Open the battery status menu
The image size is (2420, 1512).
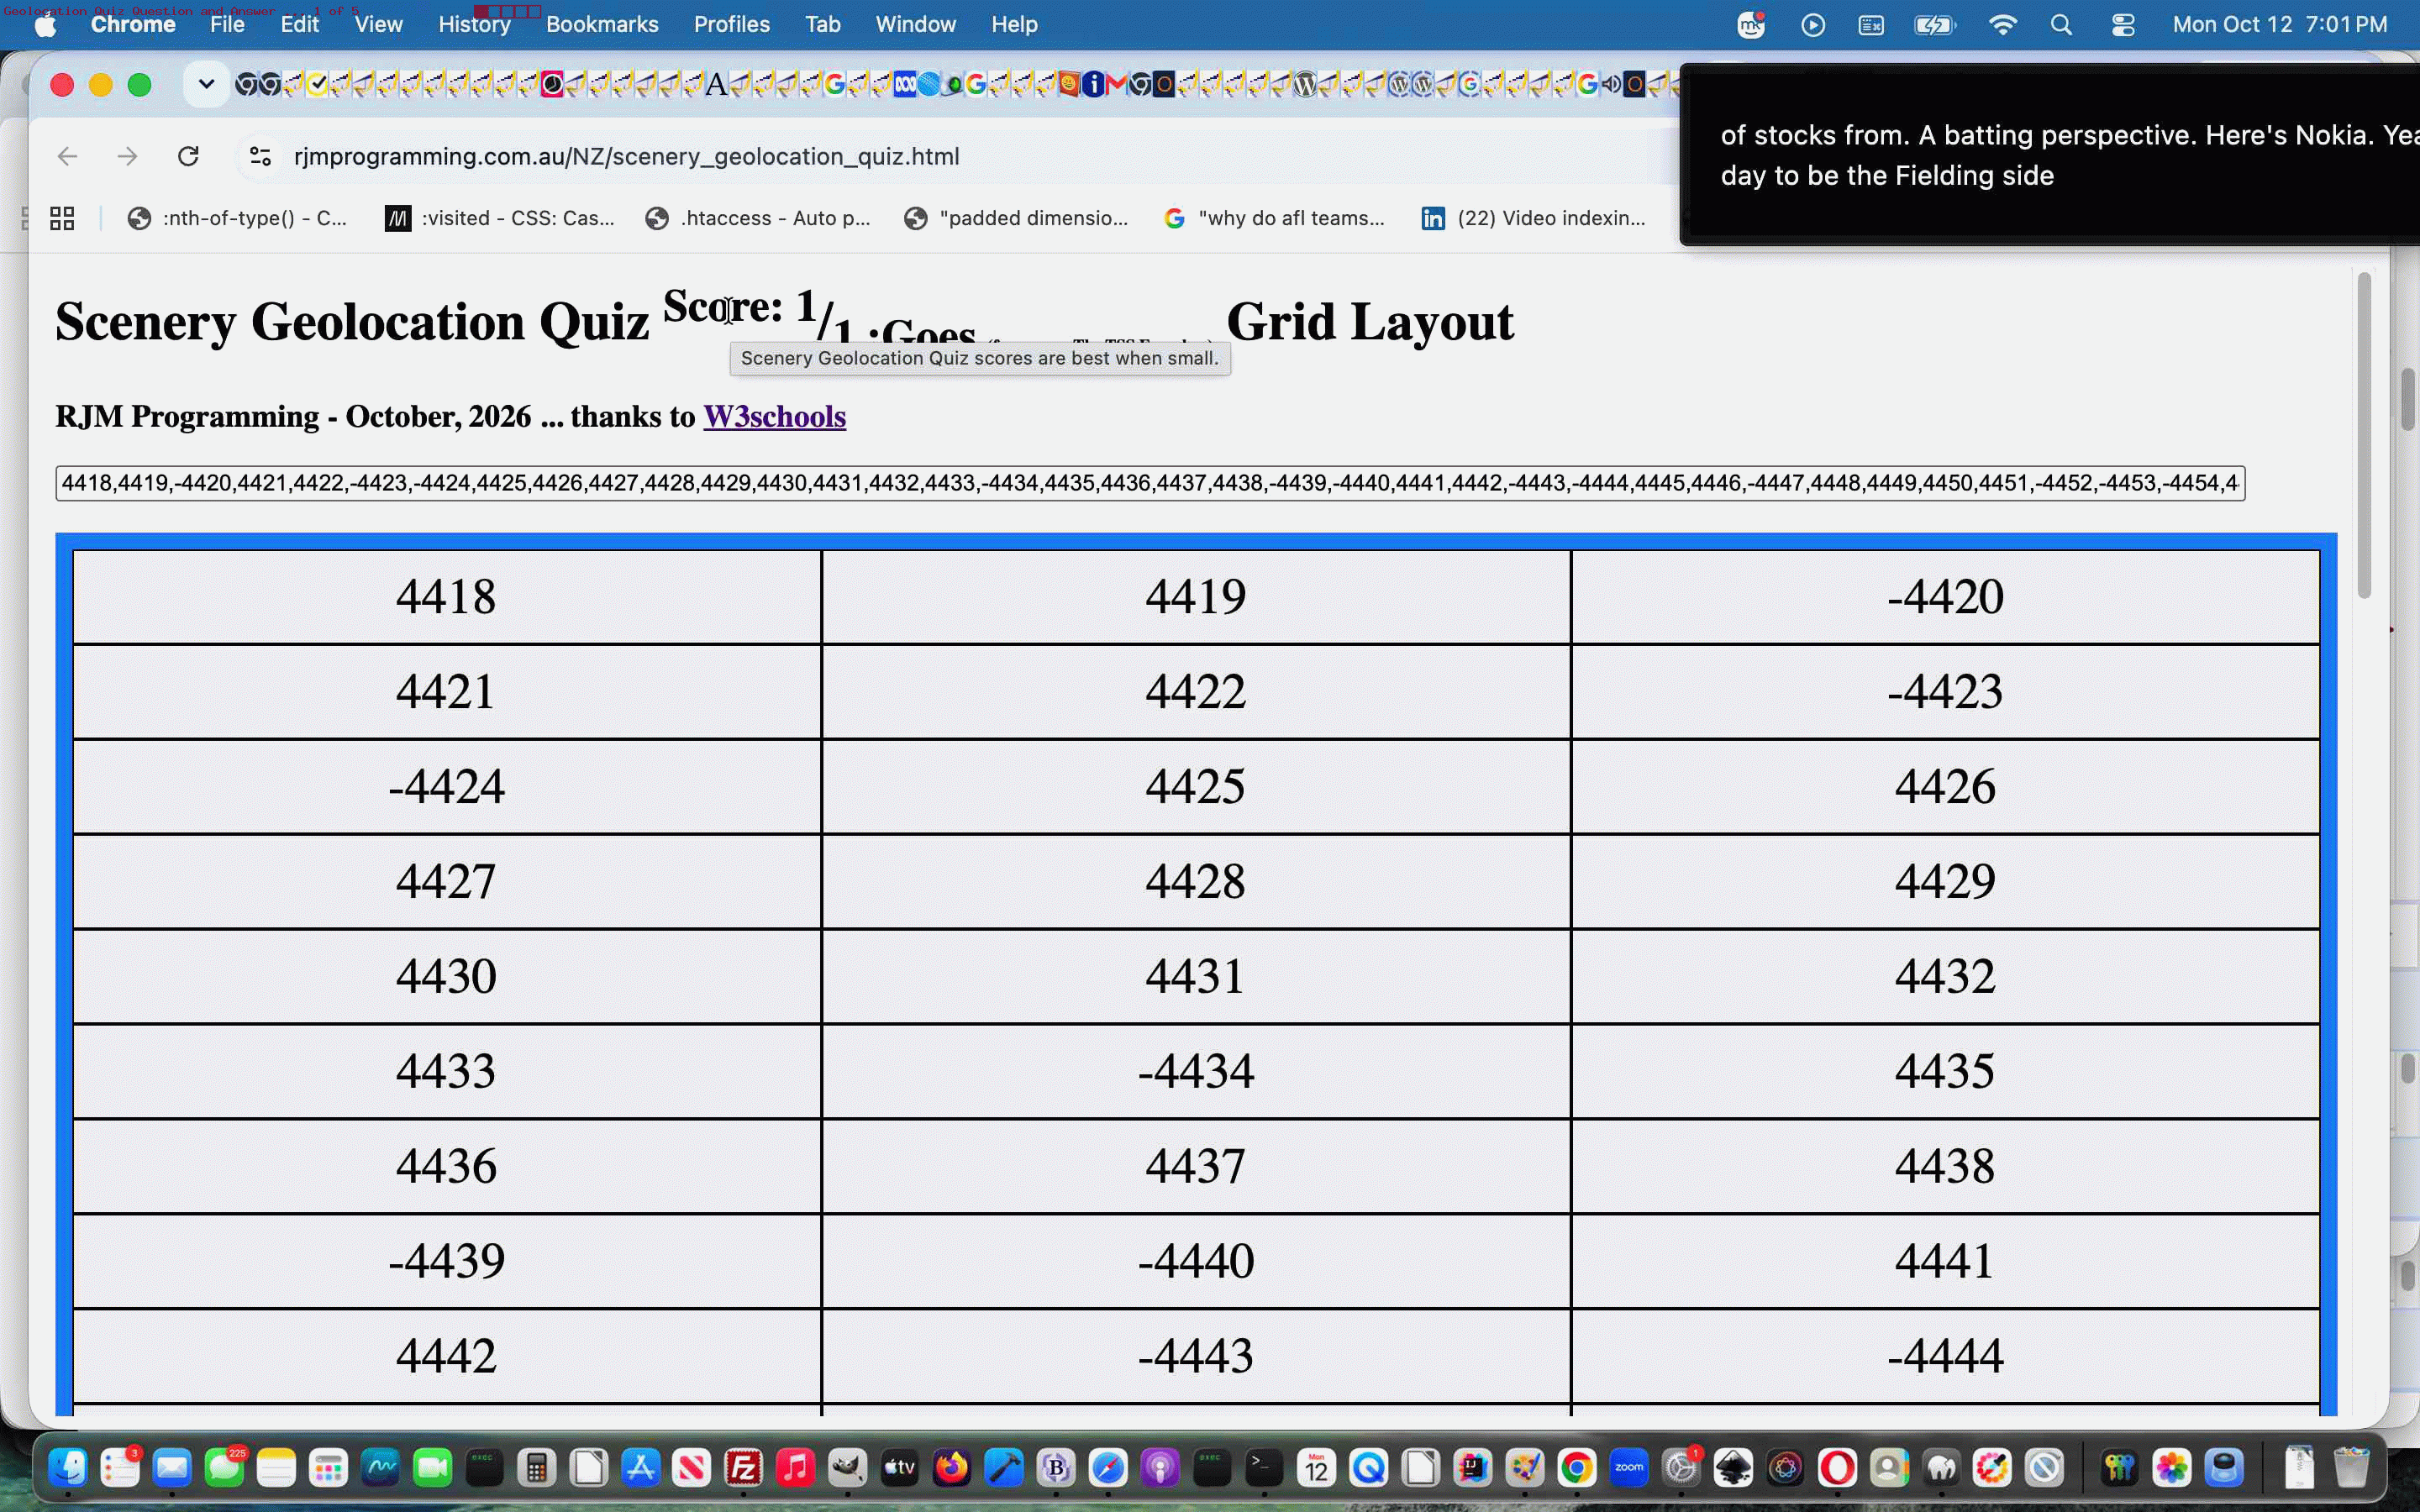[1935, 24]
